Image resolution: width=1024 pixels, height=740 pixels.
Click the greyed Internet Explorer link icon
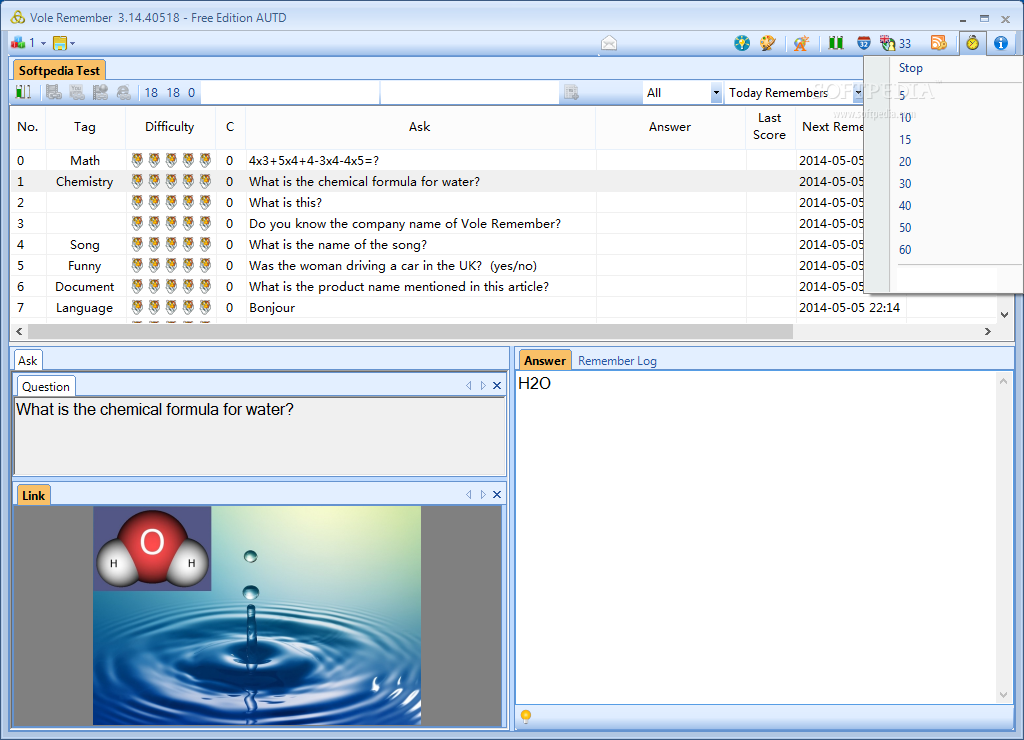123,92
